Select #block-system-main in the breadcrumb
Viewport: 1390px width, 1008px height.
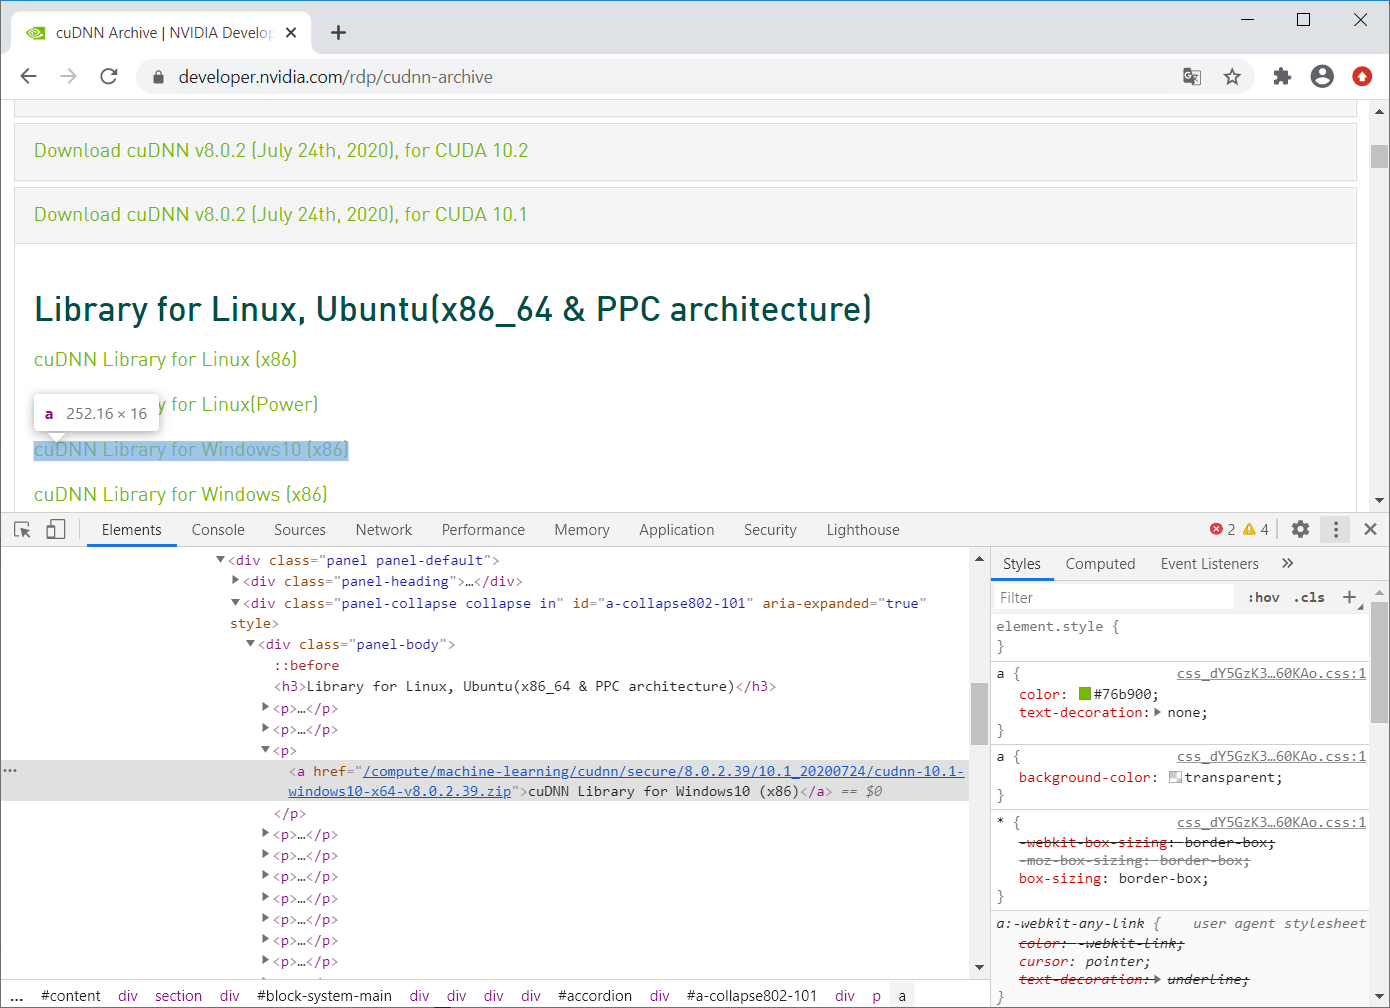324,996
